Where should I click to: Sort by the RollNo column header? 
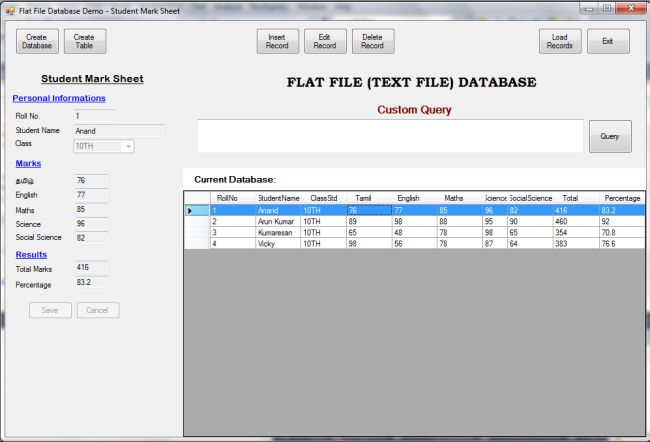tap(233, 198)
